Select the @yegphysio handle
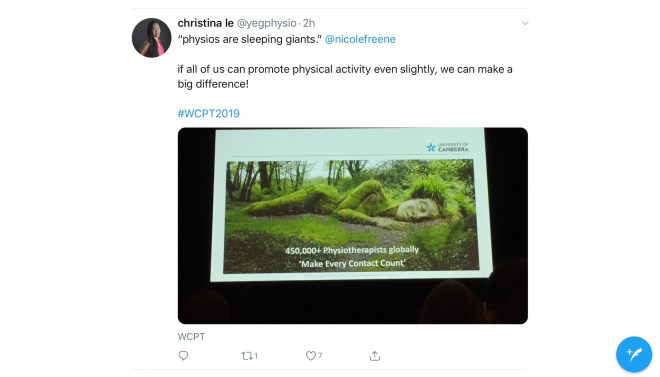 267,23
